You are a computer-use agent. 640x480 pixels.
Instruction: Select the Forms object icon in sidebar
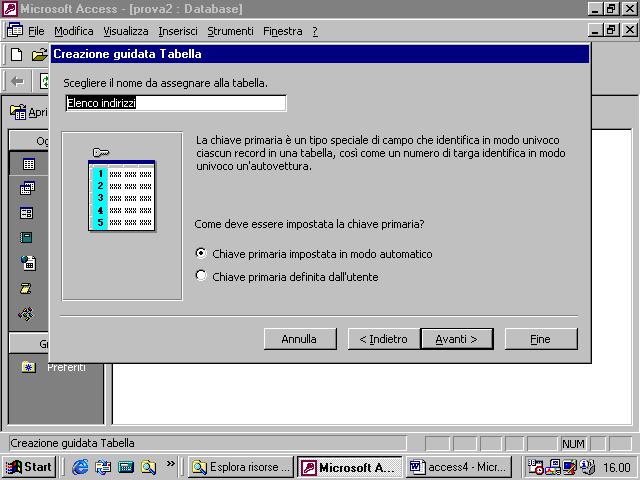point(27,213)
